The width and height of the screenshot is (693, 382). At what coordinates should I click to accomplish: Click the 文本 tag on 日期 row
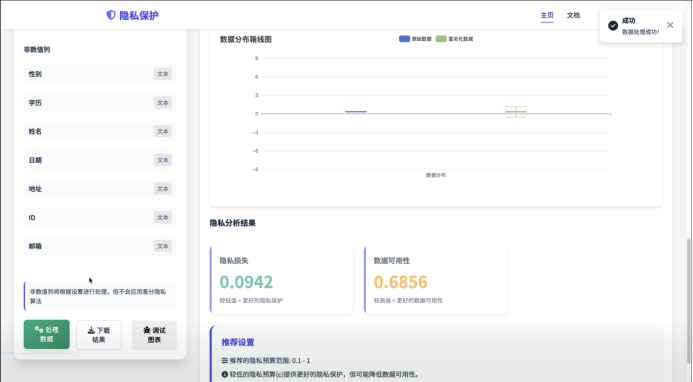(x=163, y=160)
